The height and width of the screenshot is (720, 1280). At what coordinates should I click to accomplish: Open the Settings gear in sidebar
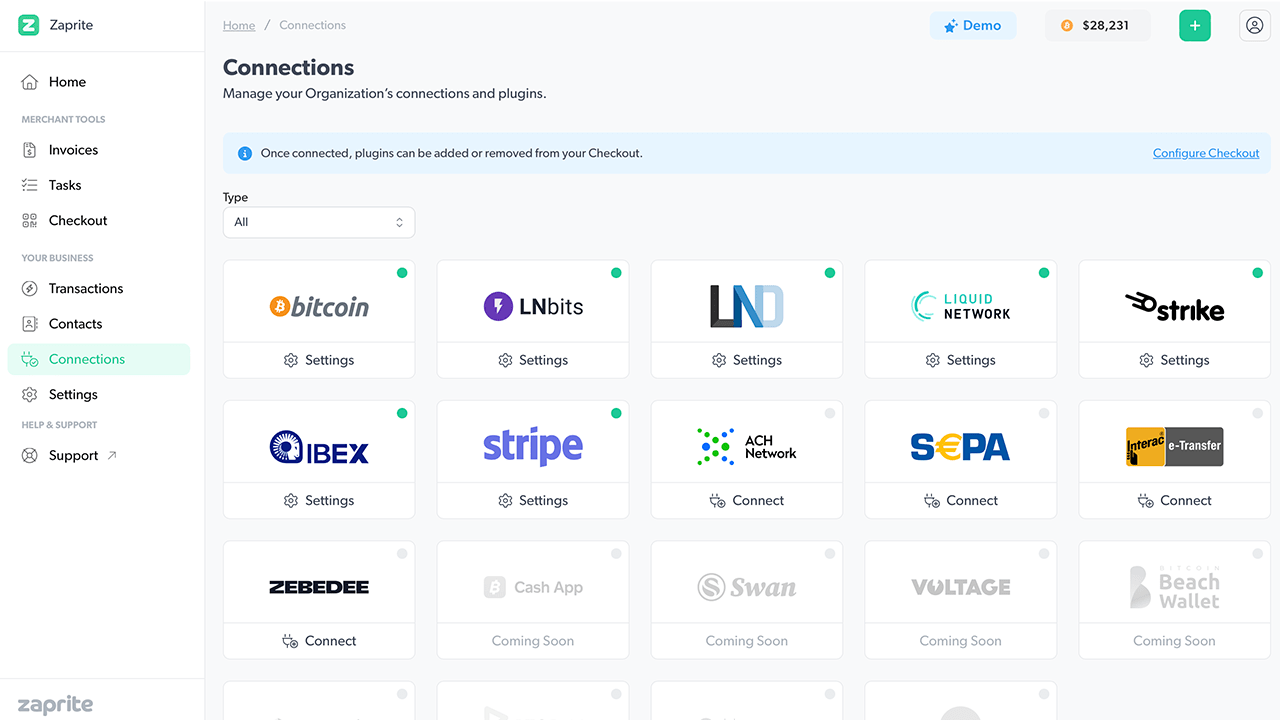click(30, 393)
